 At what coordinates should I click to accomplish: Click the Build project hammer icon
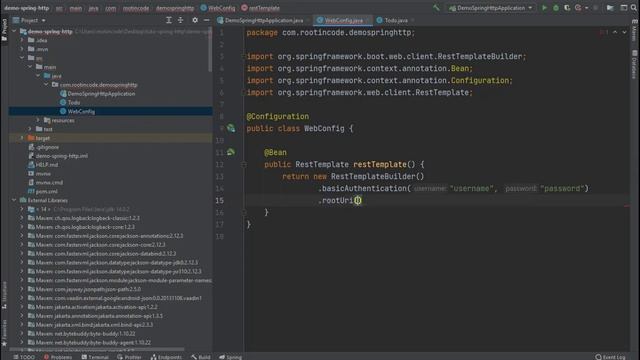(436, 8)
